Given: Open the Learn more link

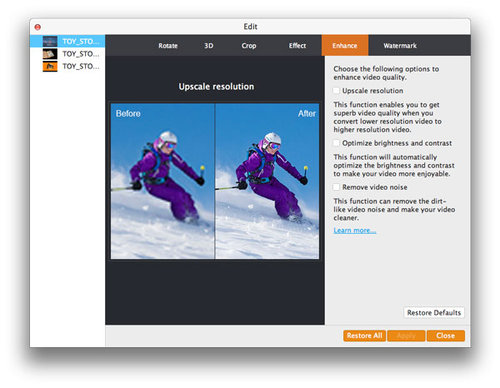Looking at the screenshot, I should [355, 230].
